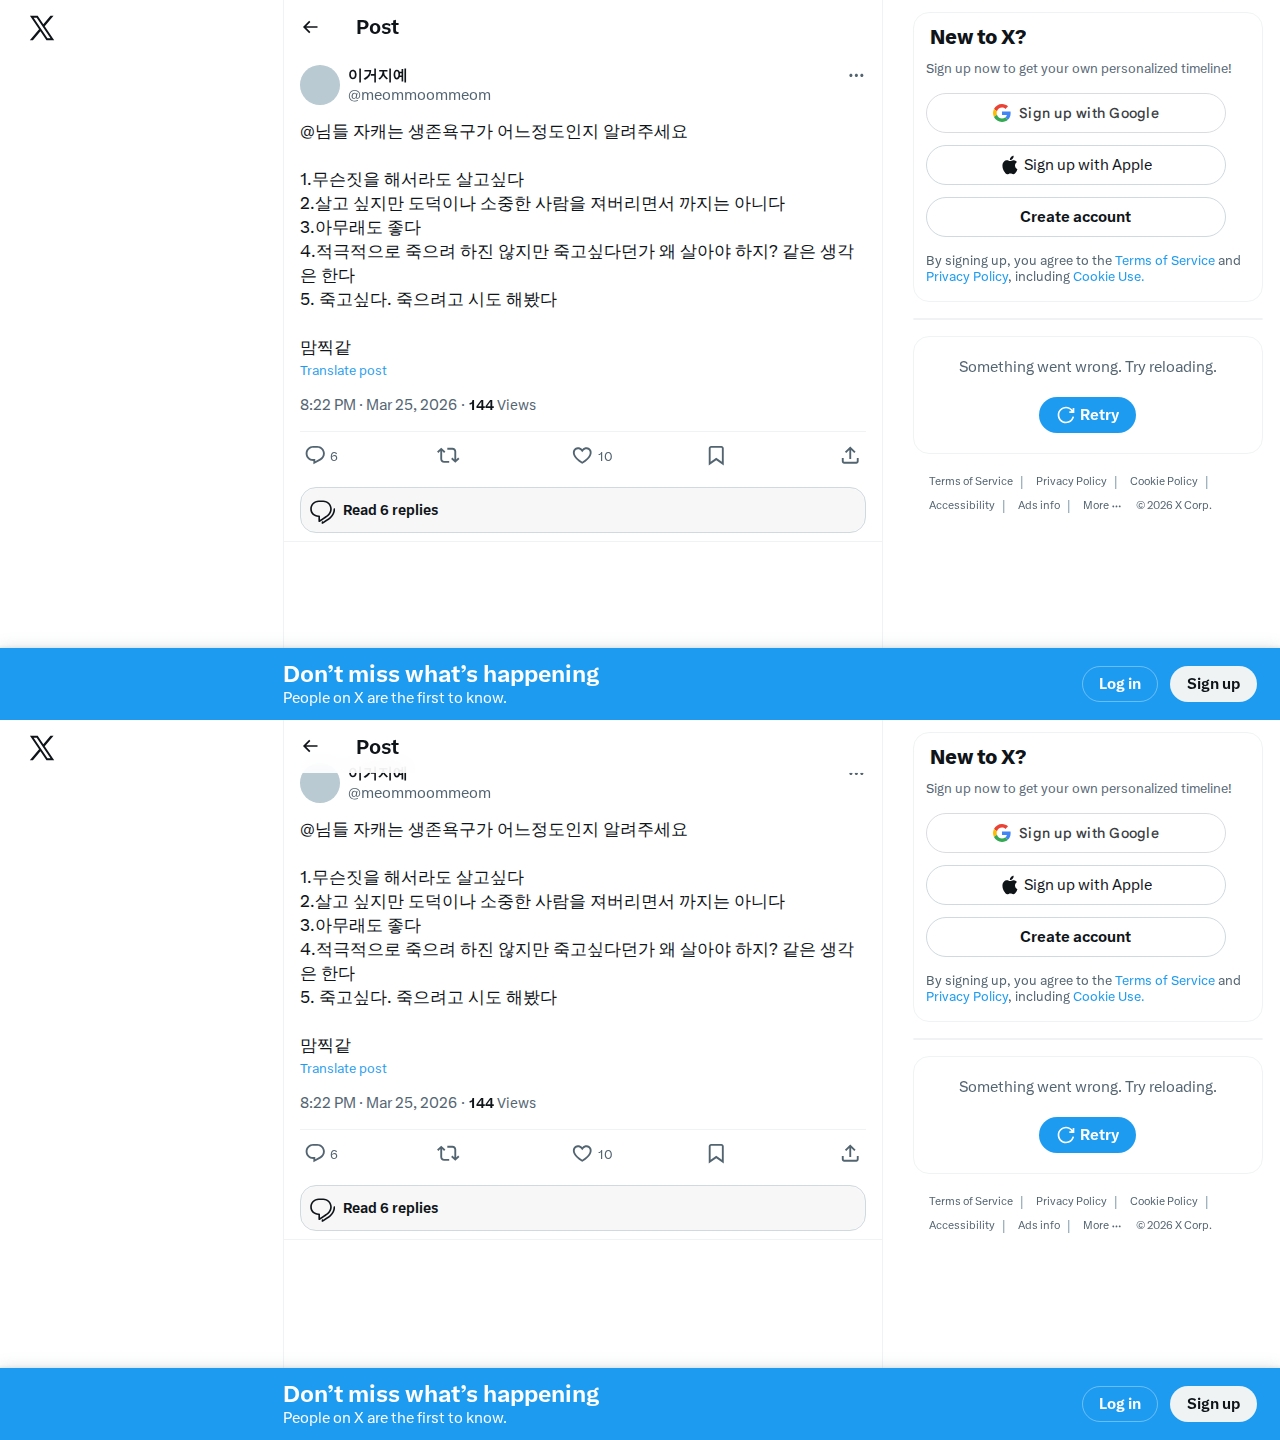Screen dimensions: 1280x1440
Task: Click the upper Create account button
Action: pyautogui.click(x=1076, y=217)
